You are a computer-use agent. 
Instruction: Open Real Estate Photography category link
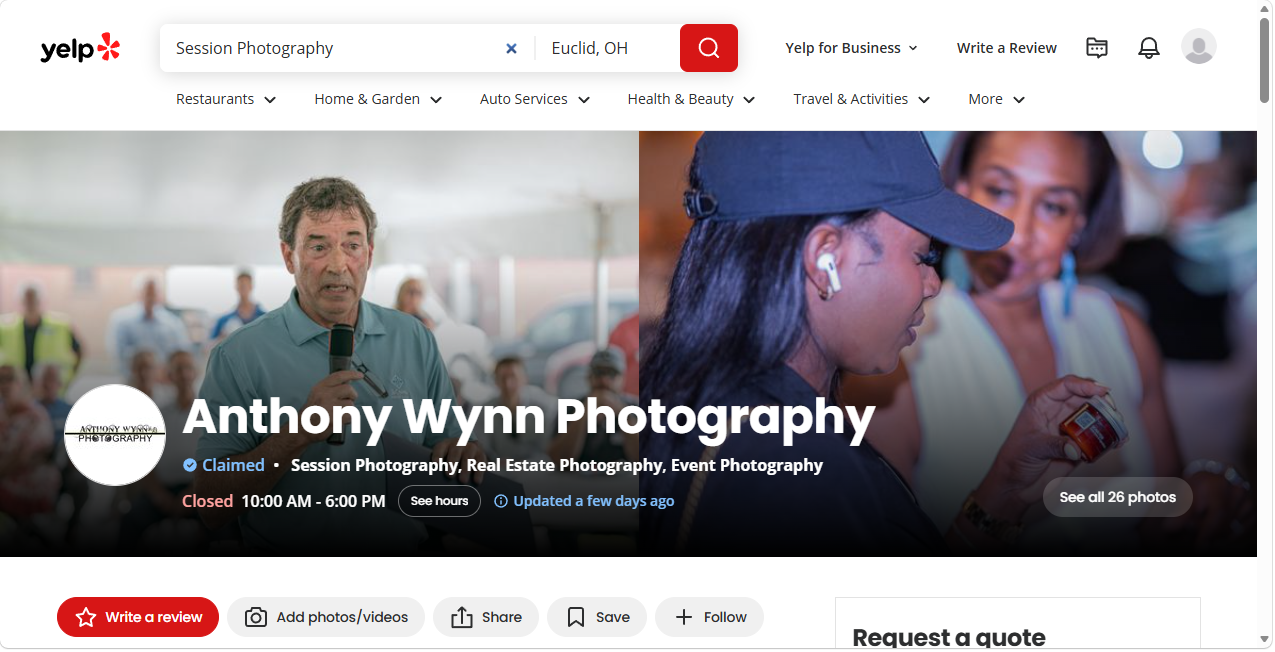pos(565,465)
